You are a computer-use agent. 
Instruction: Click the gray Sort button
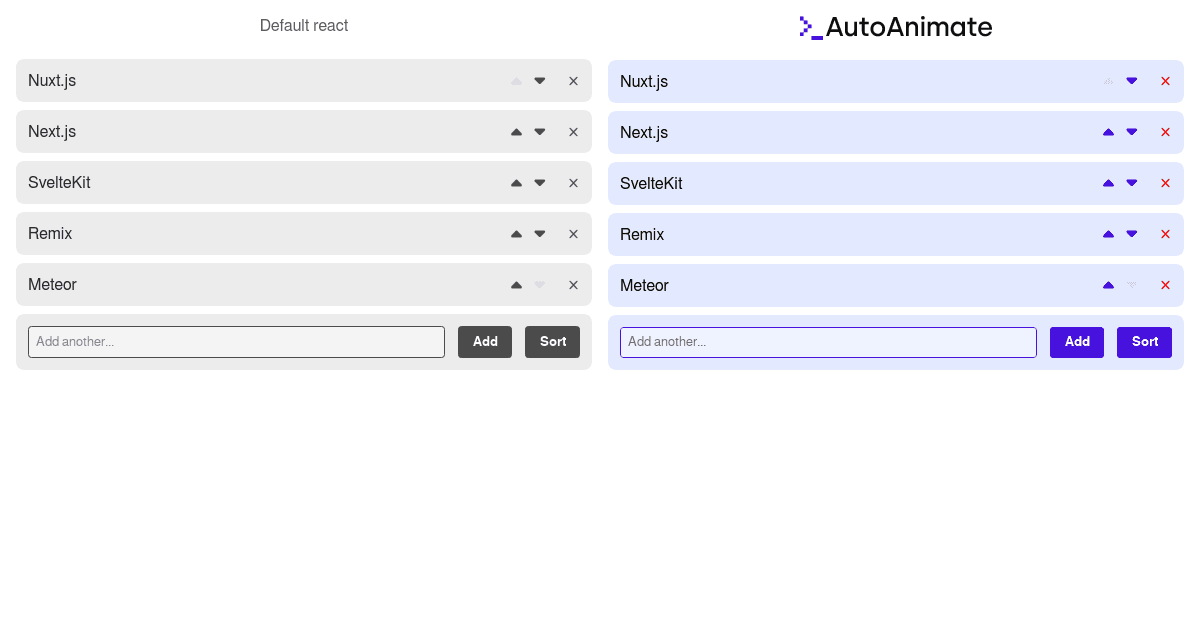coord(553,342)
